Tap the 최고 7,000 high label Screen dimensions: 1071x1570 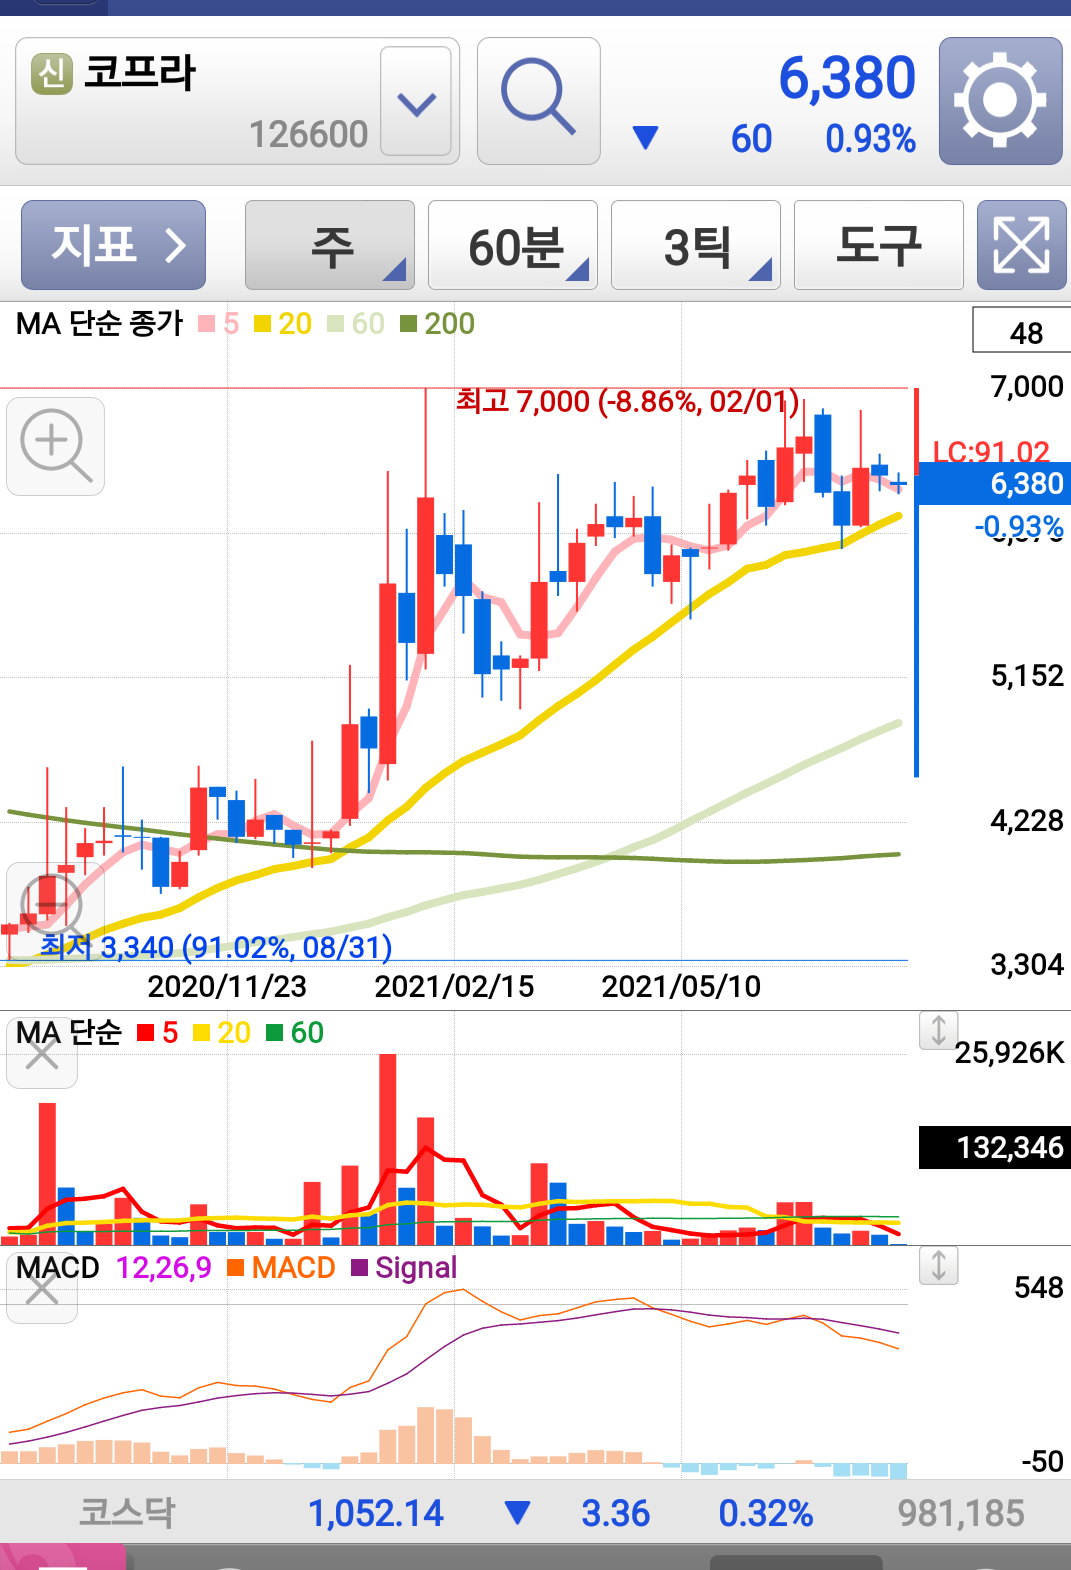[627, 402]
